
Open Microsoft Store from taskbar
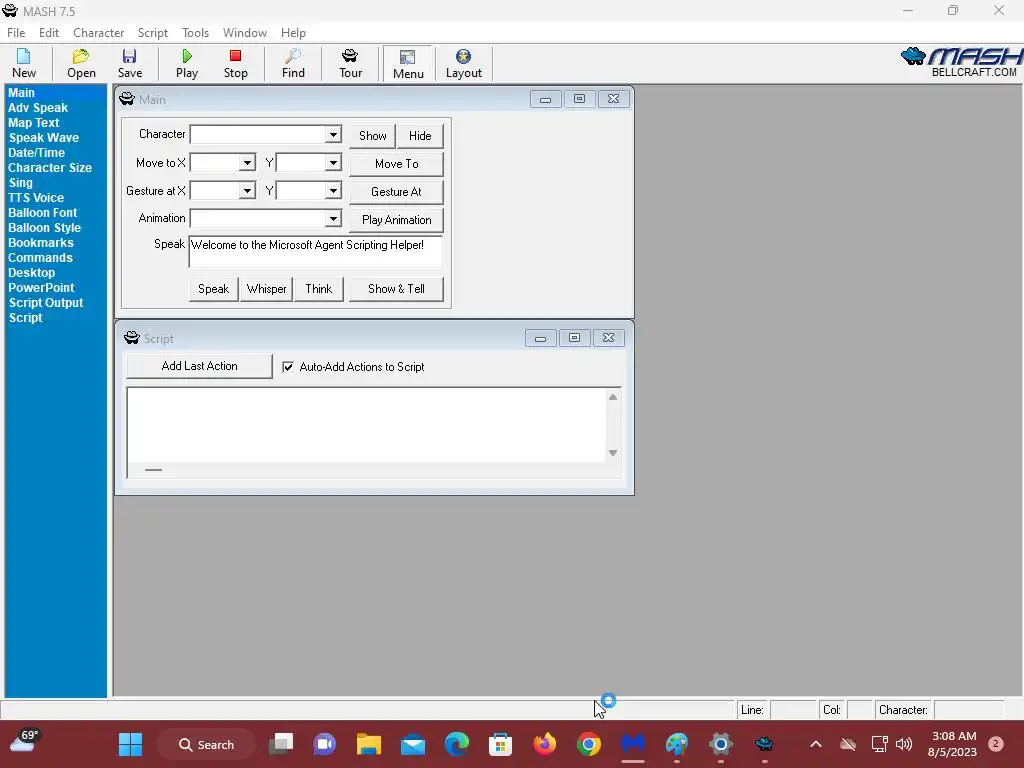pos(500,744)
